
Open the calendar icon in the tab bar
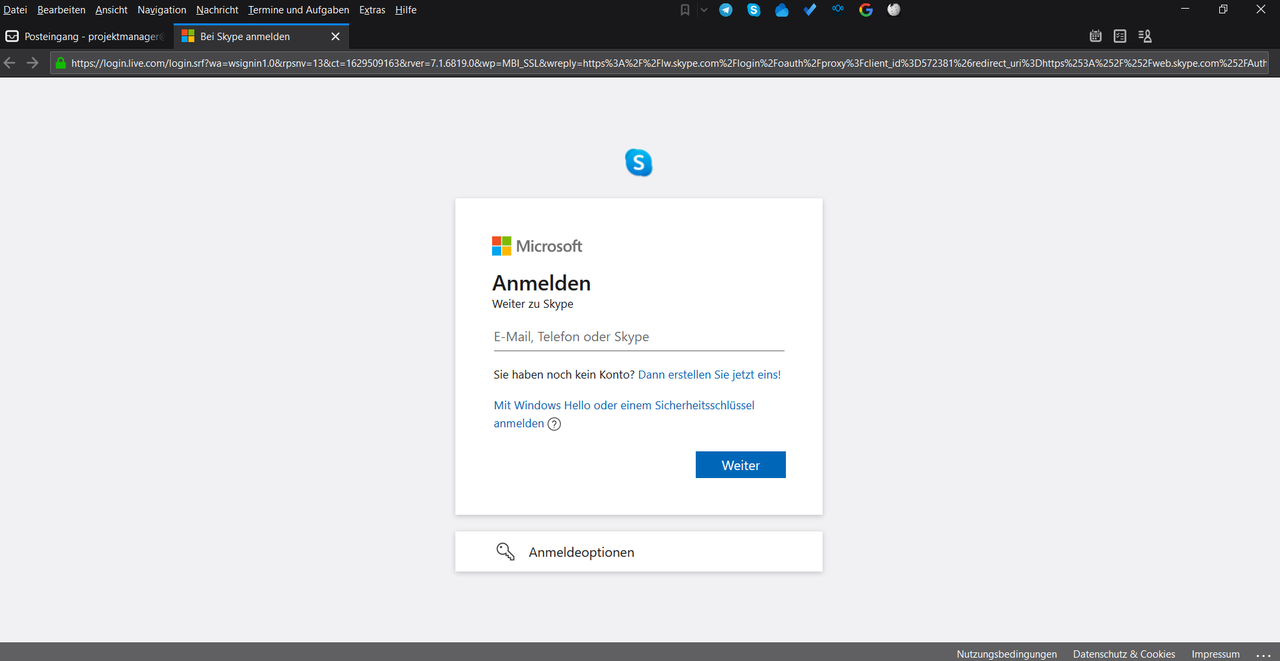[1096, 36]
